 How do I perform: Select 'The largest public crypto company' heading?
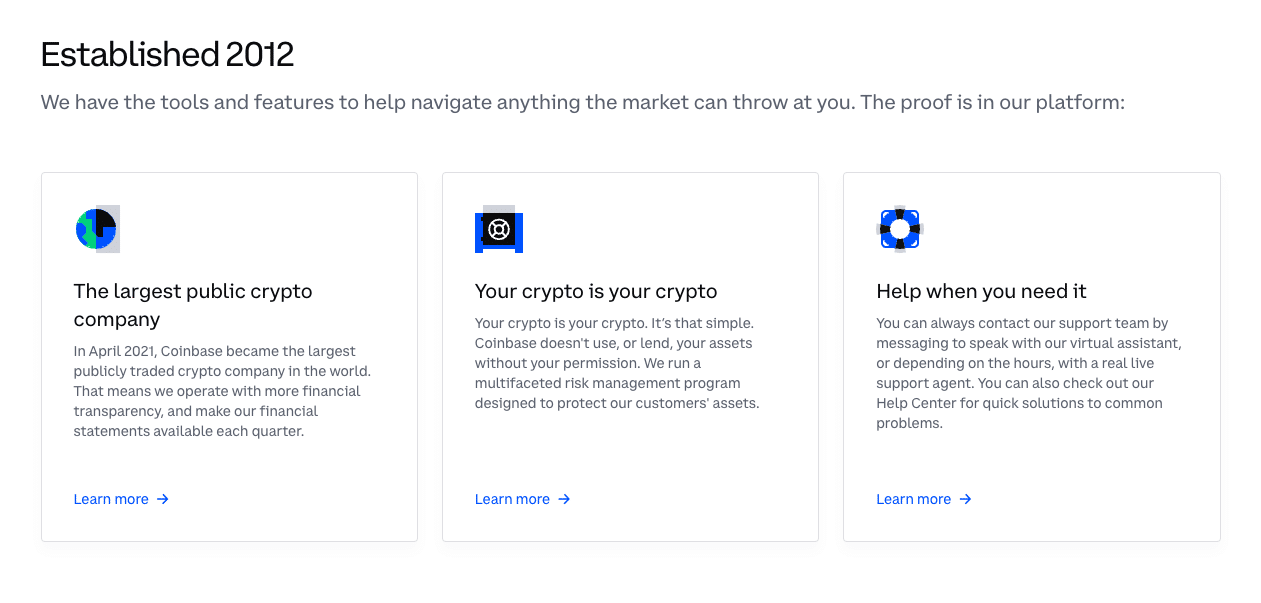tap(193, 305)
